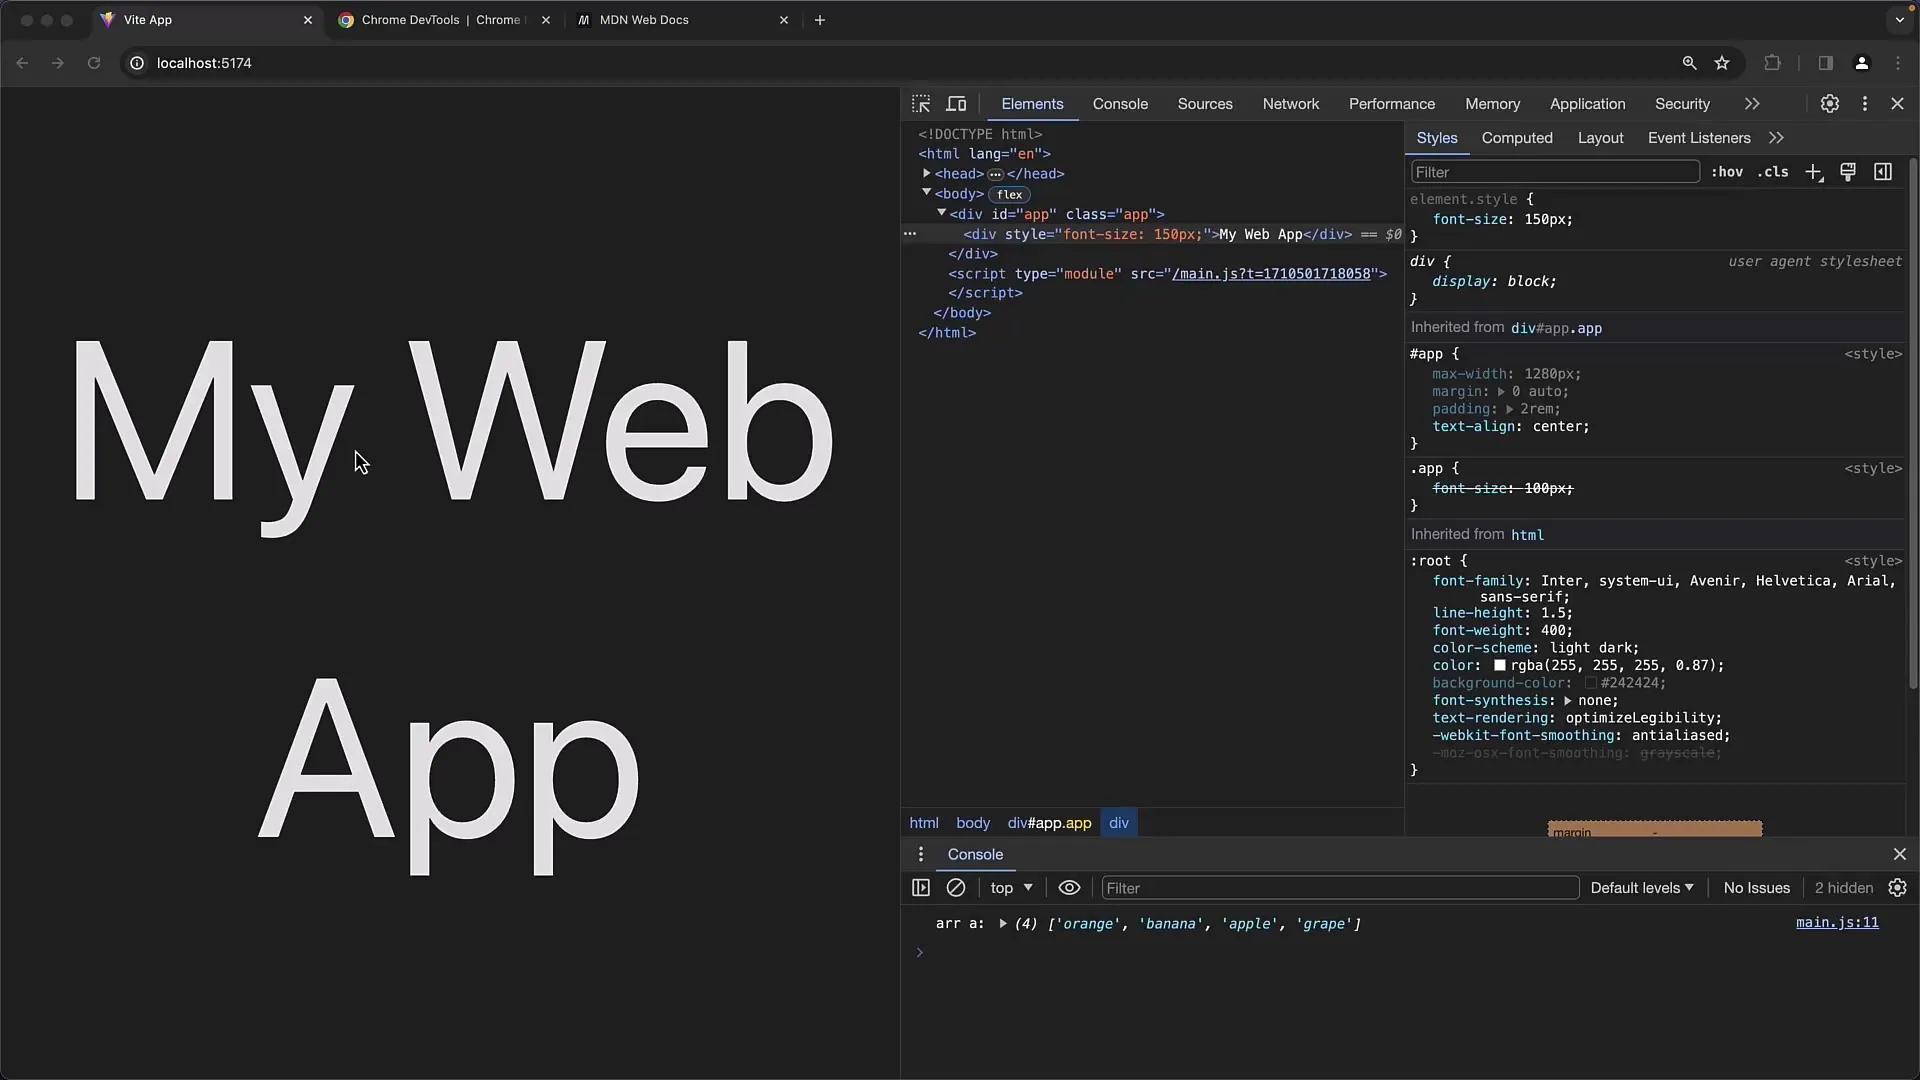Open the Chrome profile icon
Screen dimensions: 1920x1080
(1861, 63)
